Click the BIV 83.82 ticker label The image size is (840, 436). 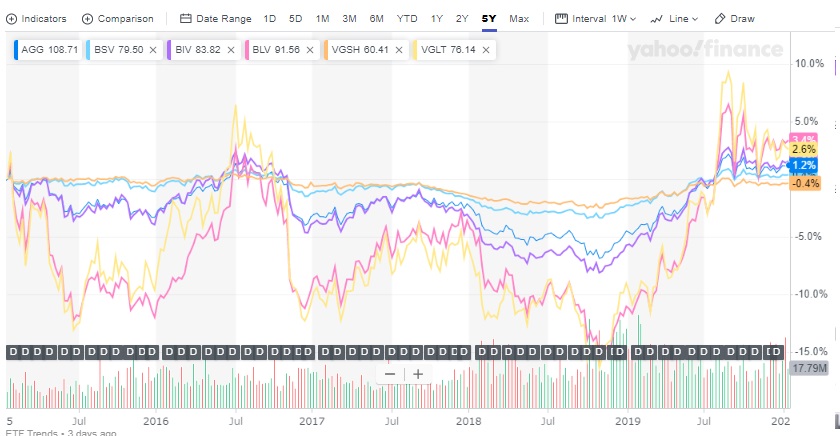tap(198, 50)
